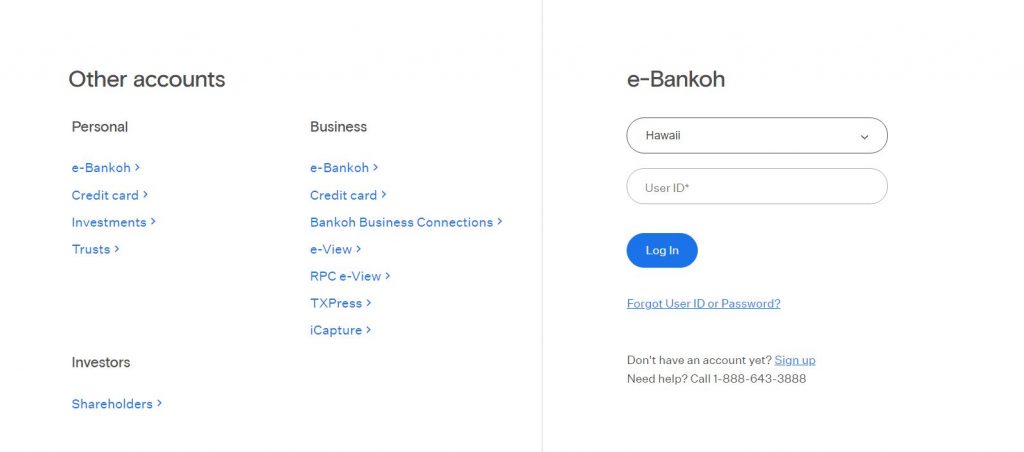Screen dimensions: 1024x452
Task: Click the arrow icon beside Shareholders
Action: point(159,404)
